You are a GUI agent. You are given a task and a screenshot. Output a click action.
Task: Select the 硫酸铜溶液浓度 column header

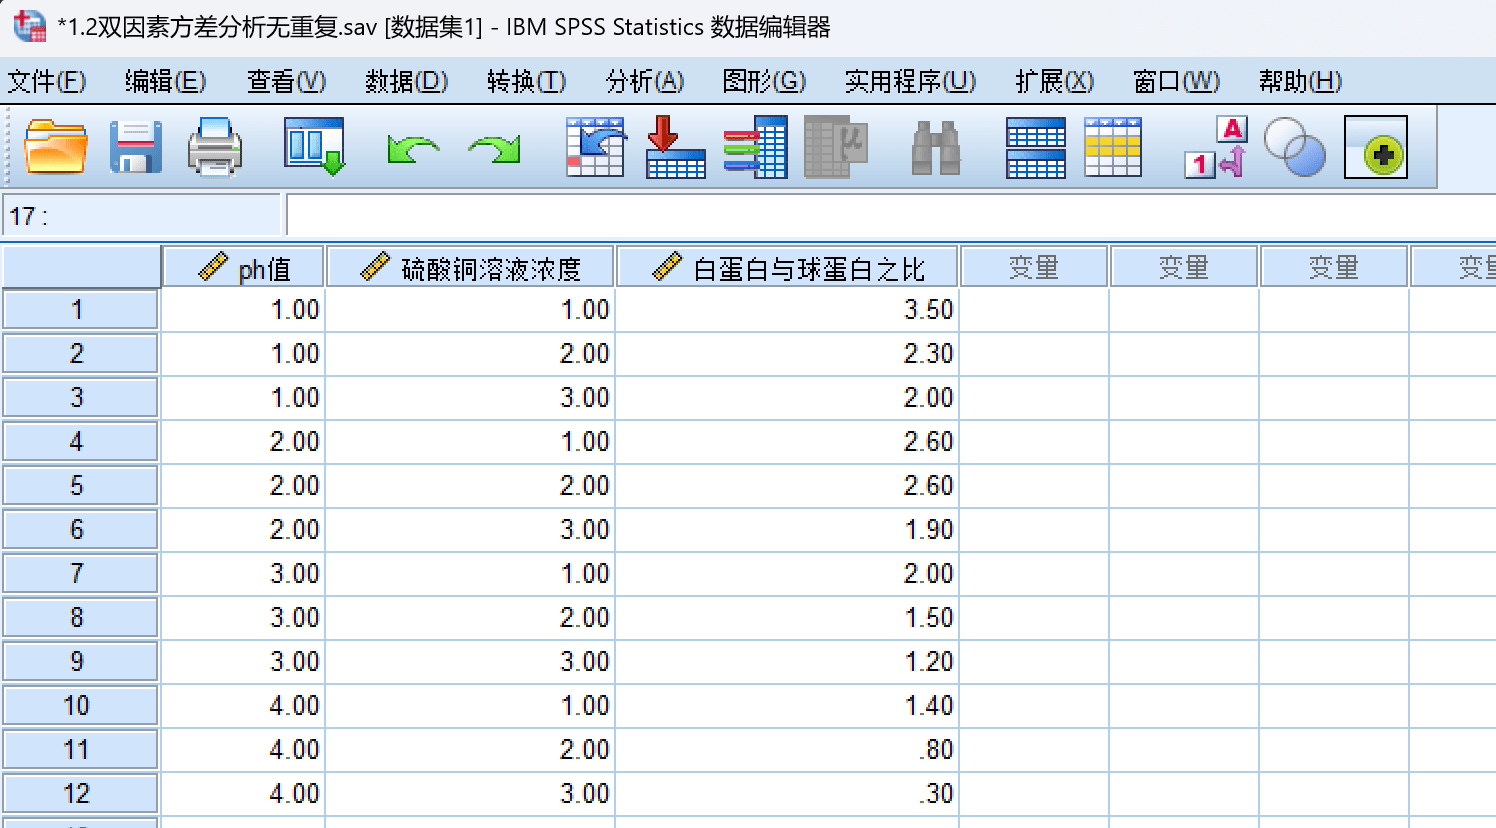point(470,268)
